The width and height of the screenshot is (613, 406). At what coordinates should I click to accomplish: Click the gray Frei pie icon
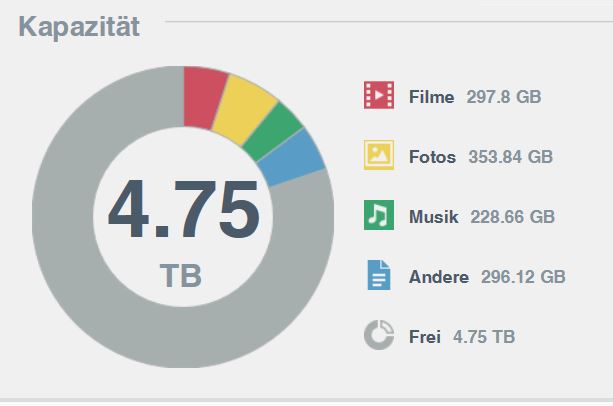click(x=379, y=335)
